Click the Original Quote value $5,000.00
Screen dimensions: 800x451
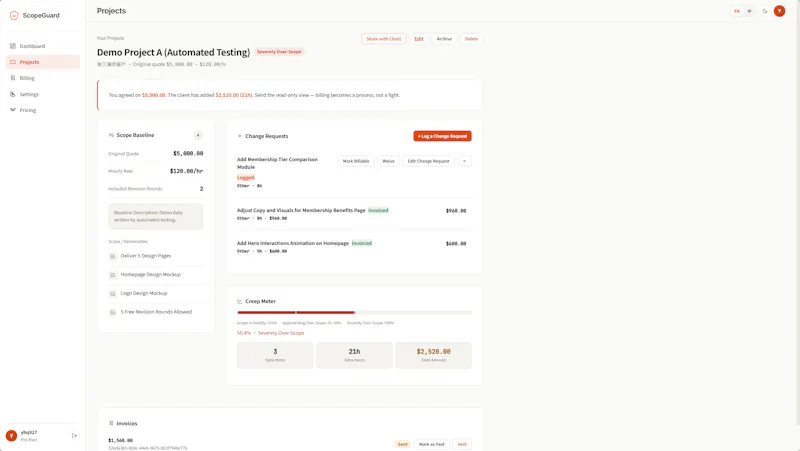pyautogui.click(x=188, y=153)
